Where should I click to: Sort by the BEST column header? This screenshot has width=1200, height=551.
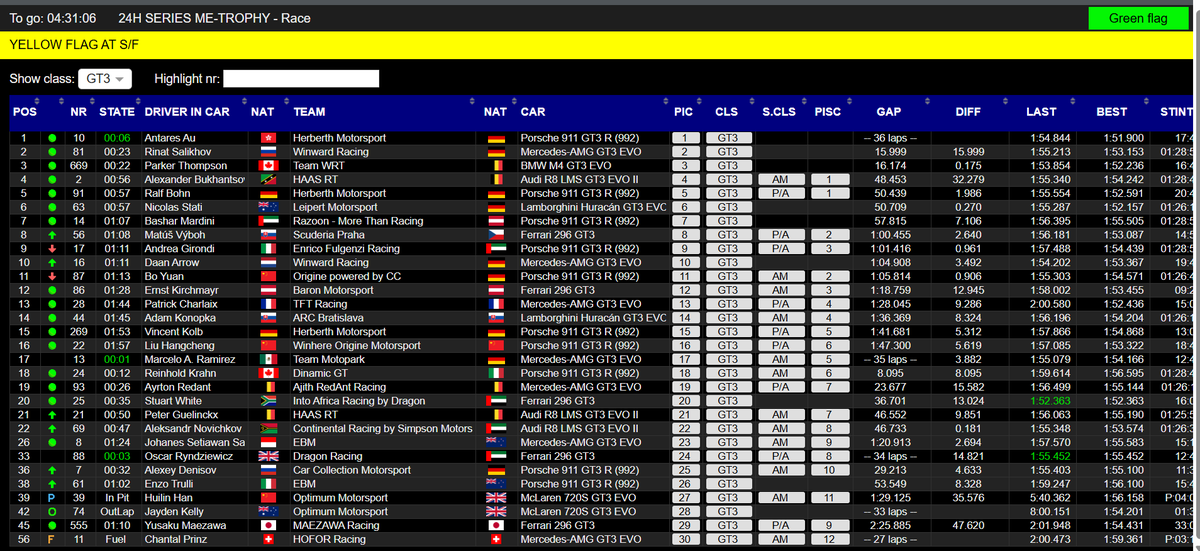pos(1111,112)
